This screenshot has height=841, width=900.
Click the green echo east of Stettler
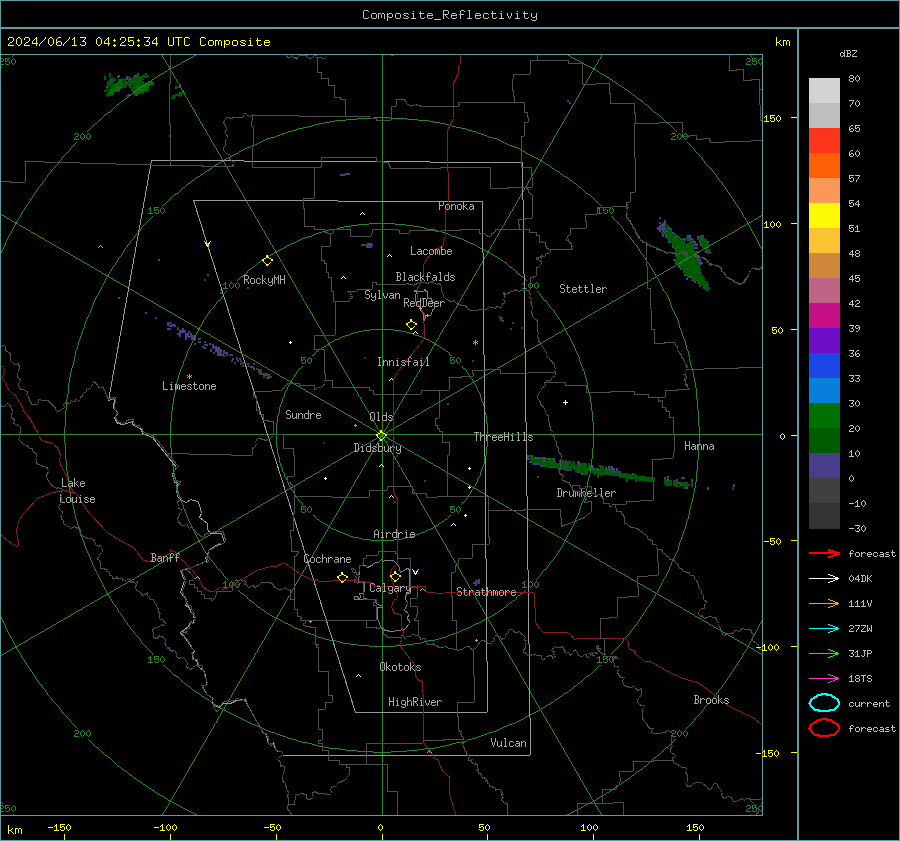click(686, 254)
